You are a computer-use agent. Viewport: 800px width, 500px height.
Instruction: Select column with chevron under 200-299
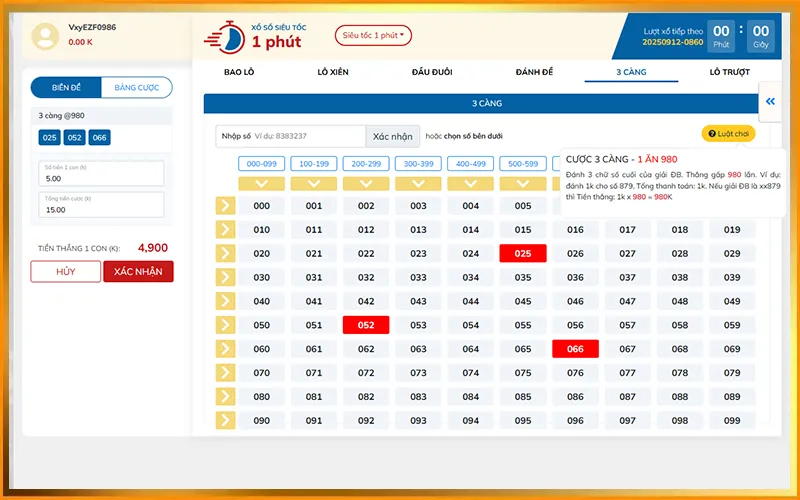[x=366, y=184]
